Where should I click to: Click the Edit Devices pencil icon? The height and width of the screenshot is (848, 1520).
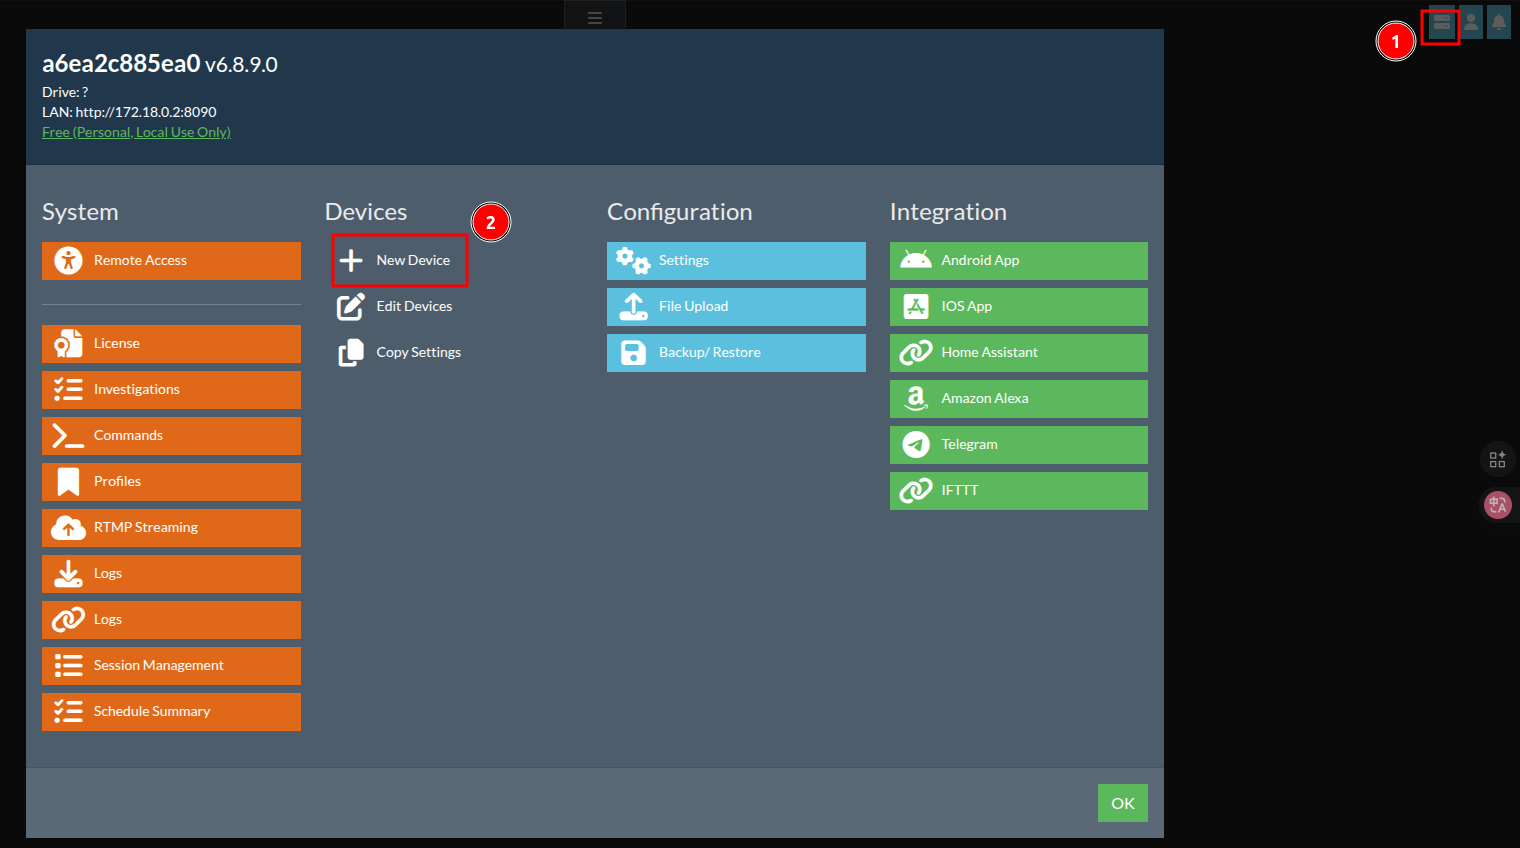tap(351, 307)
